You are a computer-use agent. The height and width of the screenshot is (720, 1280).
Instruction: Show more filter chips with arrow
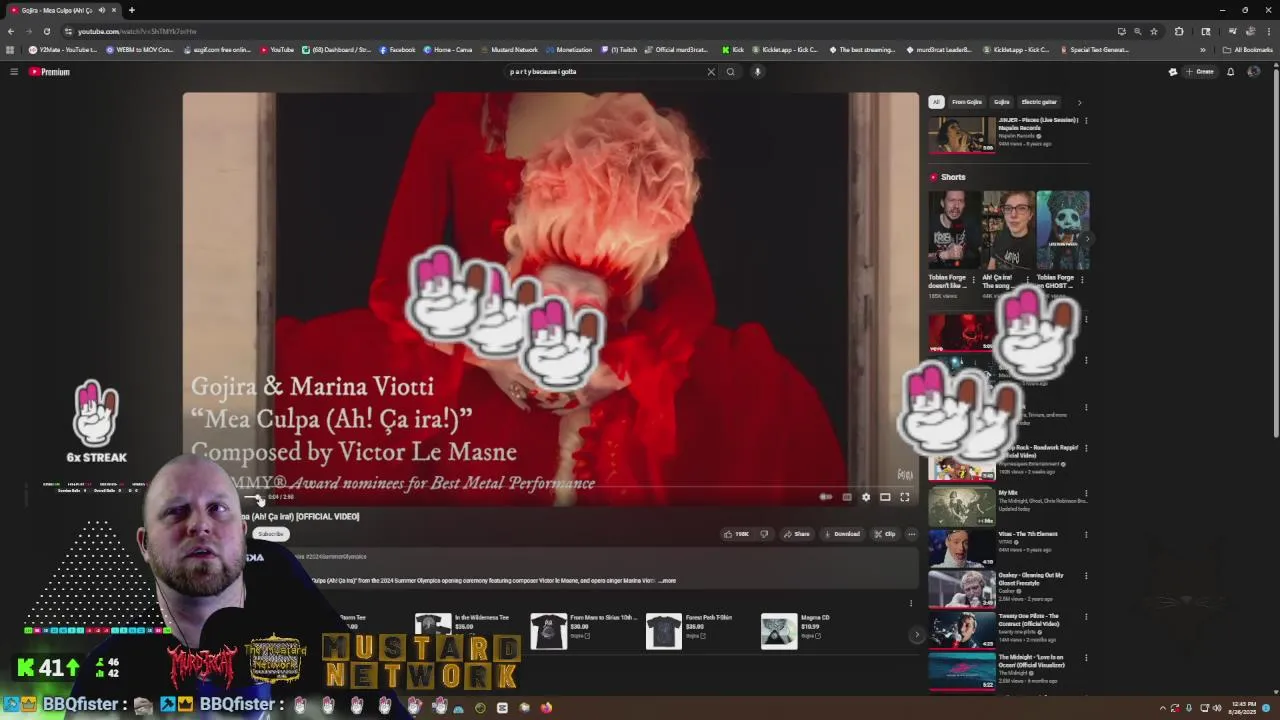tap(1079, 102)
